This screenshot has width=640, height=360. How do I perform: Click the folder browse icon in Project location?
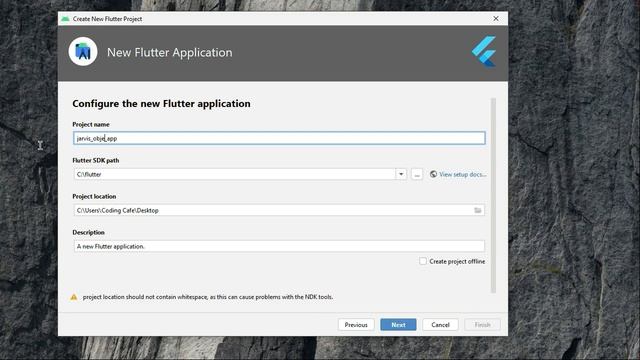478,210
